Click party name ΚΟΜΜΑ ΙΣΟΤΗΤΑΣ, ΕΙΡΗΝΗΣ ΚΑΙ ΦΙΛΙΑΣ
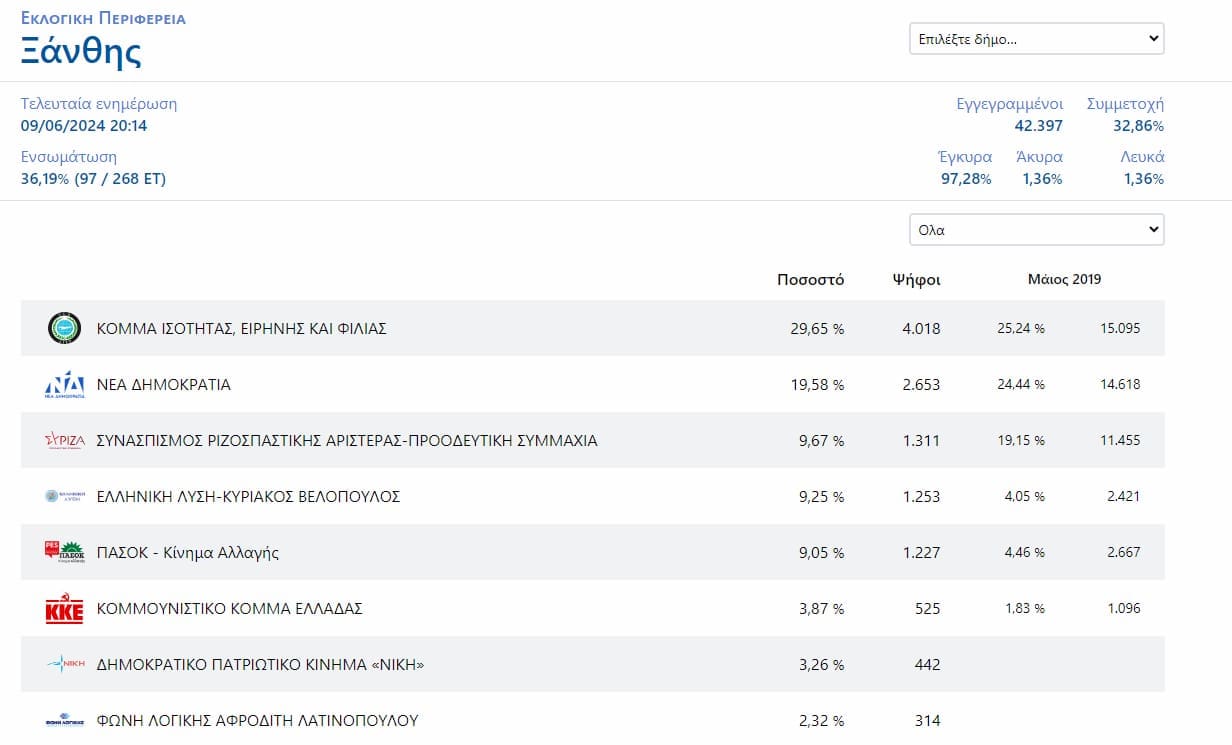This screenshot has height=745, width=1232. (x=241, y=328)
